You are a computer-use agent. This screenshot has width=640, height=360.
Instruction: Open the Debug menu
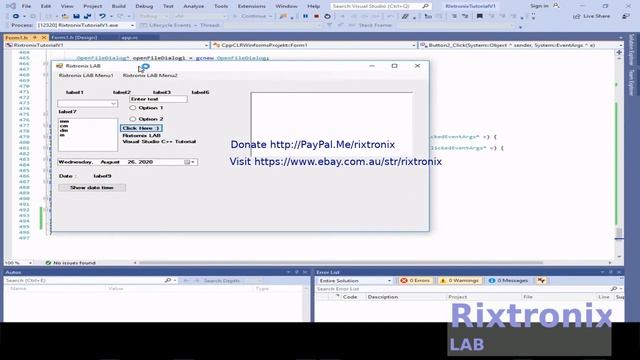coord(144,6)
